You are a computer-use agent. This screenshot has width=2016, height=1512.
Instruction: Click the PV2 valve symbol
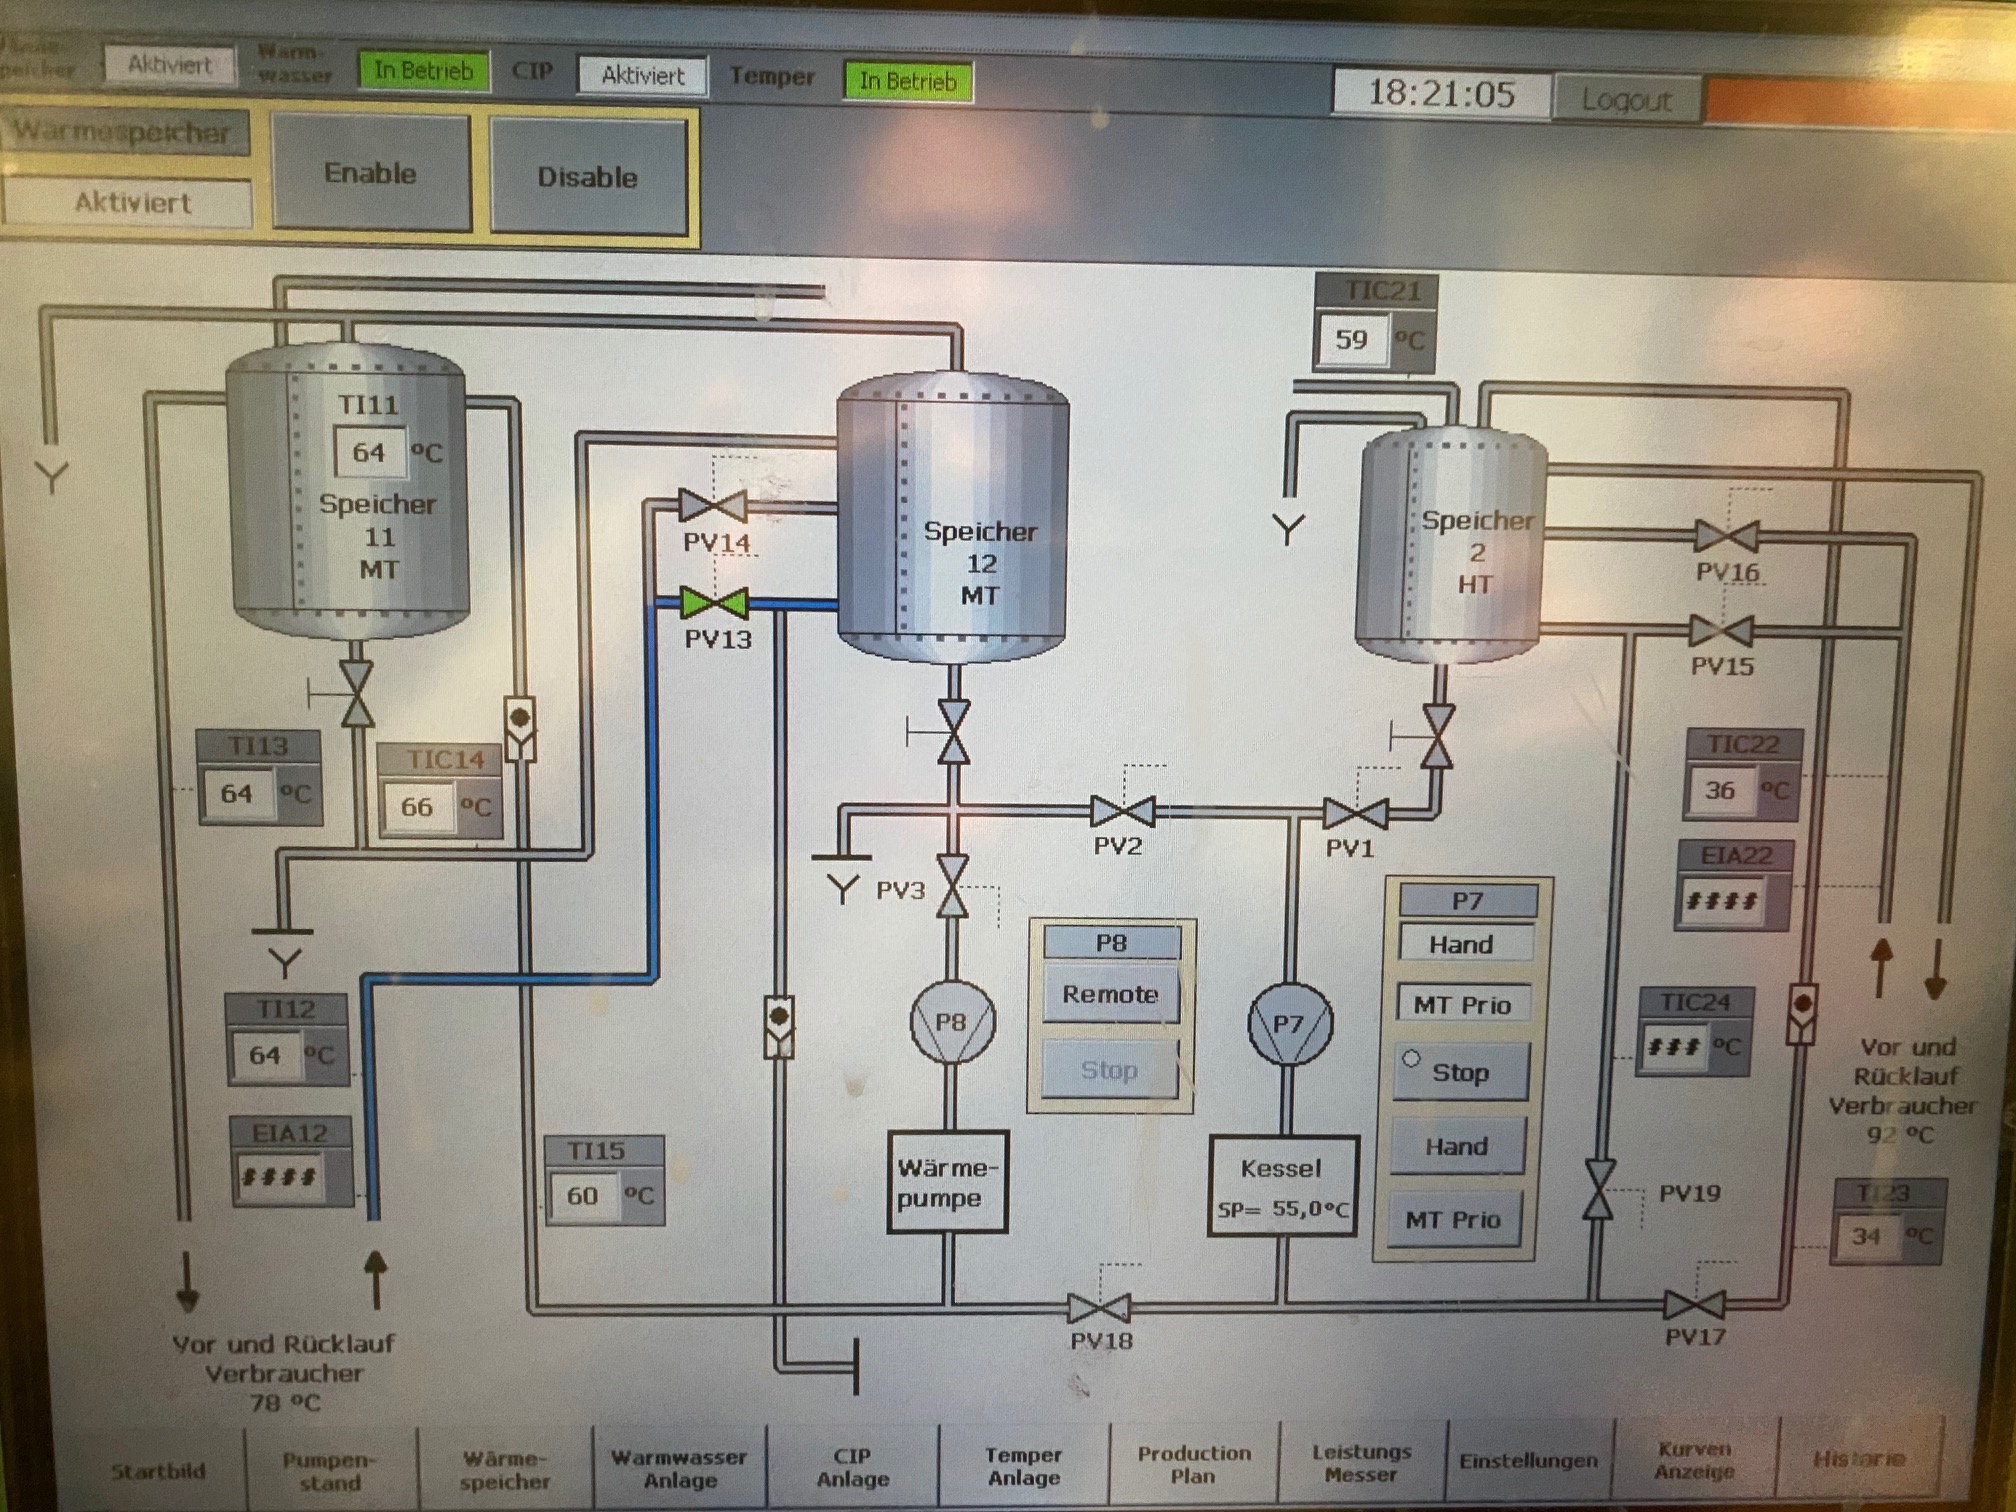click(1122, 811)
